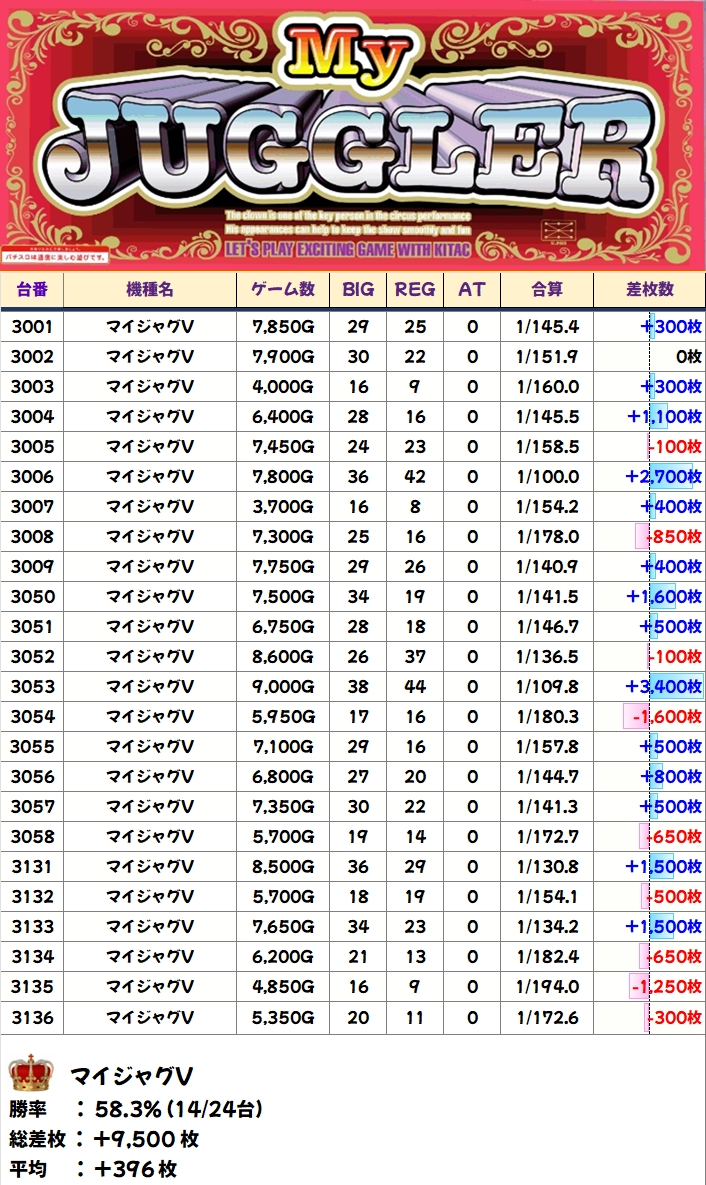Click the 1/180.3 combined probability cell
The width and height of the screenshot is (706, 1185).
click(x=547, y=716)
